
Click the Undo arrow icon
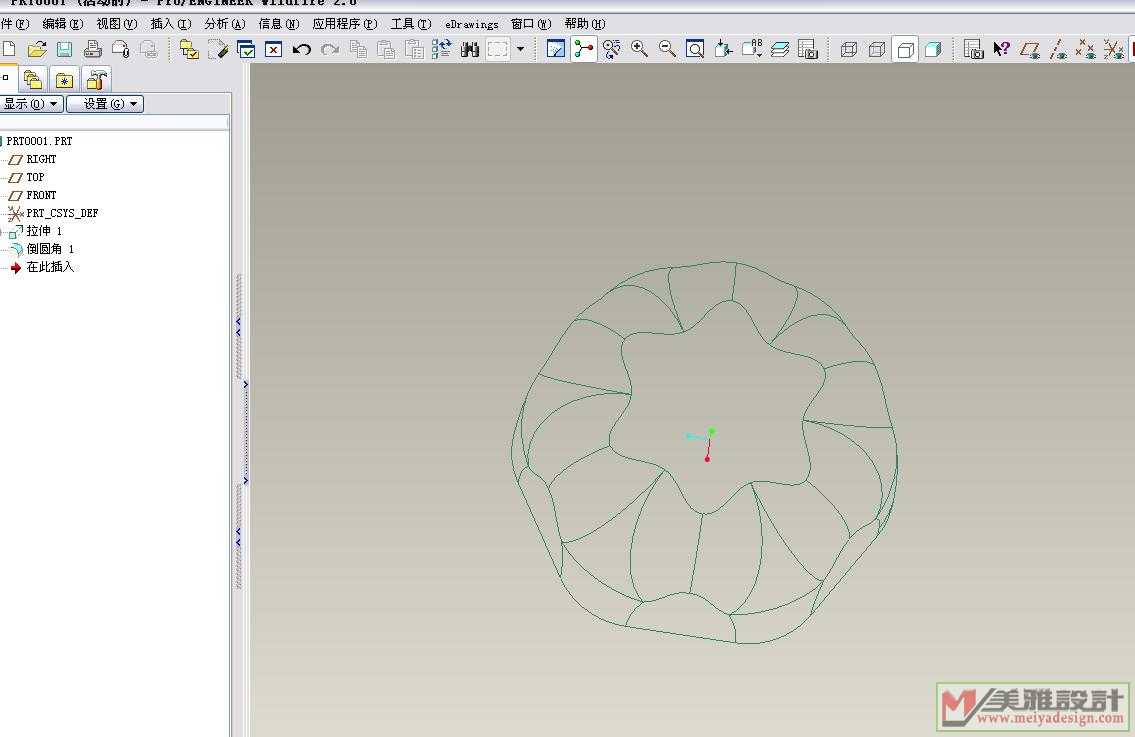coord(301,49)
